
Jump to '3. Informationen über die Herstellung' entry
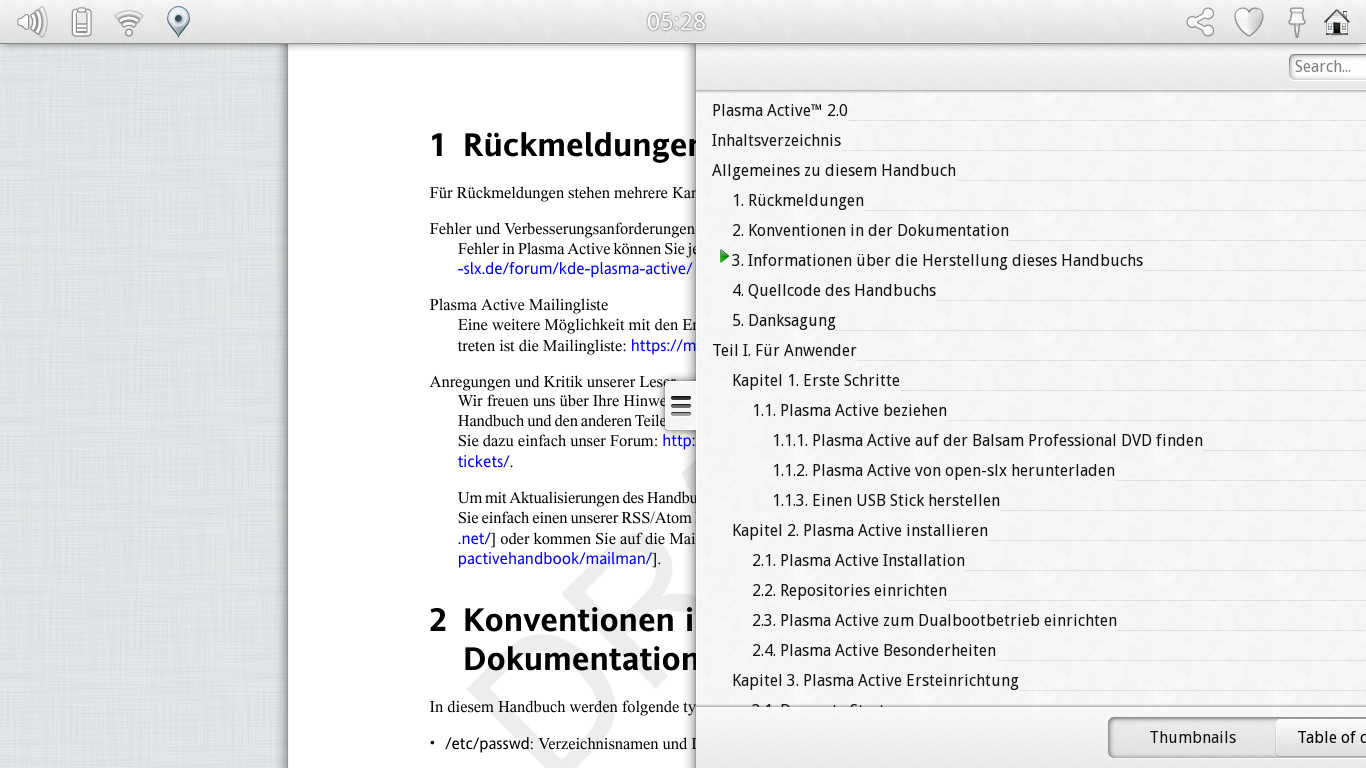pyautogui.click(x=936, y=260)
